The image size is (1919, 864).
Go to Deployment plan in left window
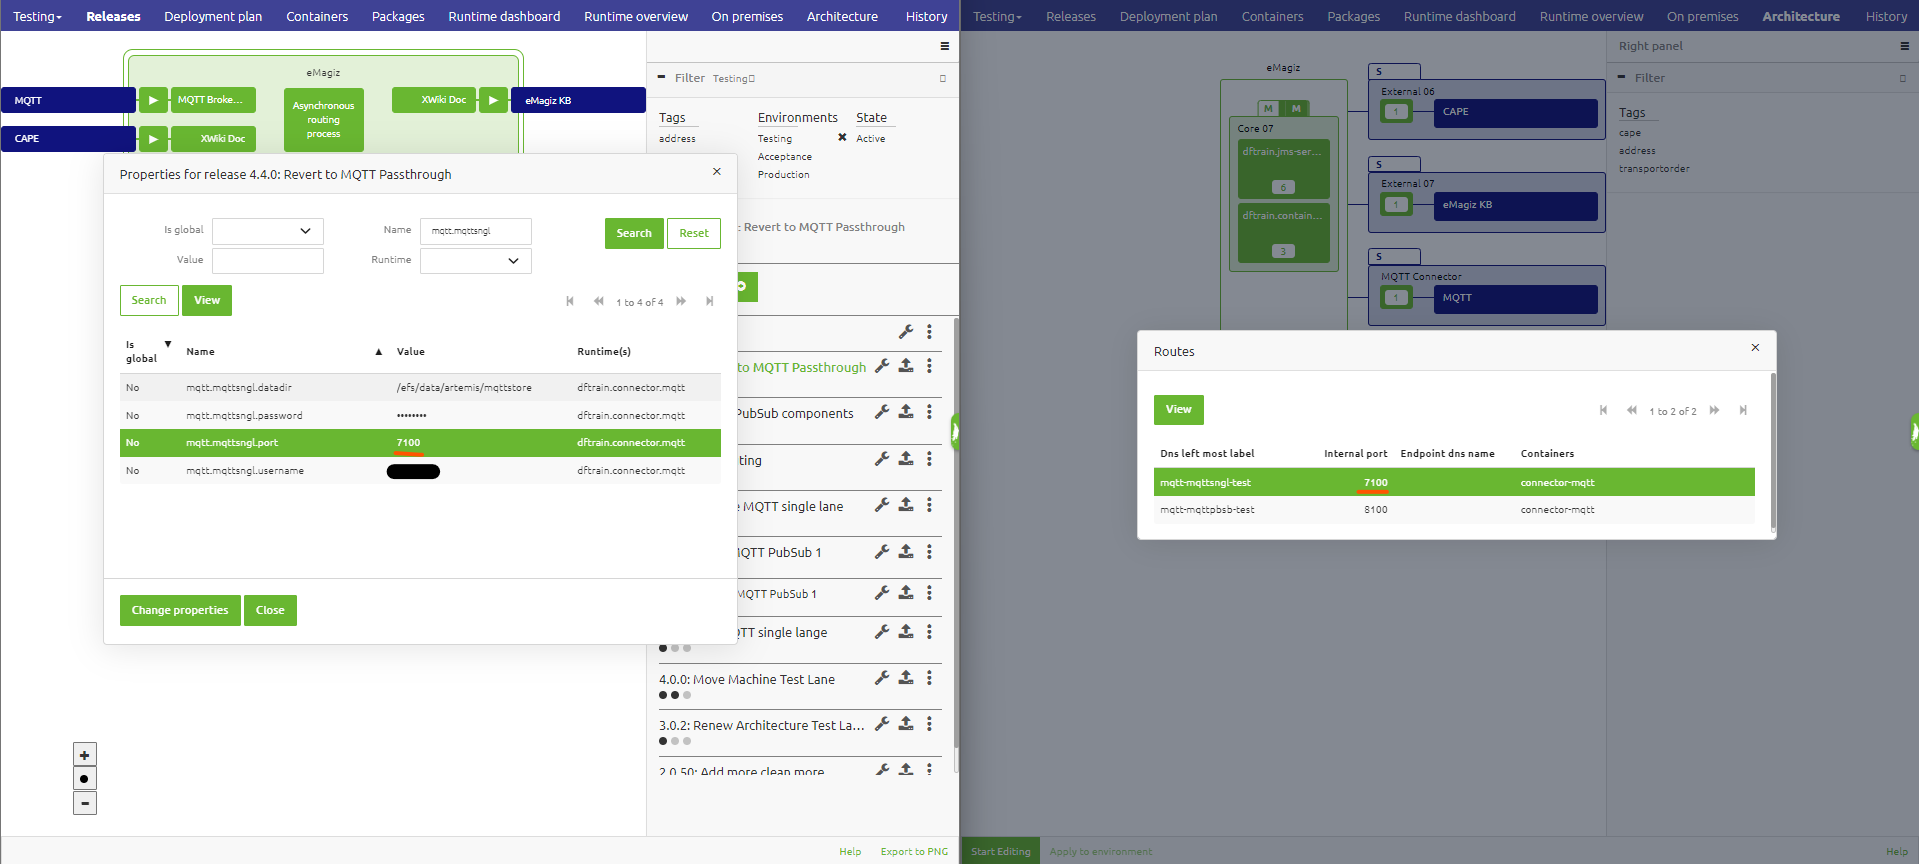tap(213, 16)
